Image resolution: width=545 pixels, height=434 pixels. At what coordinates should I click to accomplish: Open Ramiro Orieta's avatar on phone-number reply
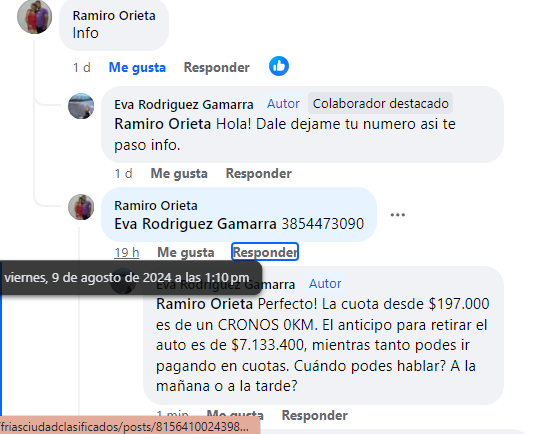[81, 207]
